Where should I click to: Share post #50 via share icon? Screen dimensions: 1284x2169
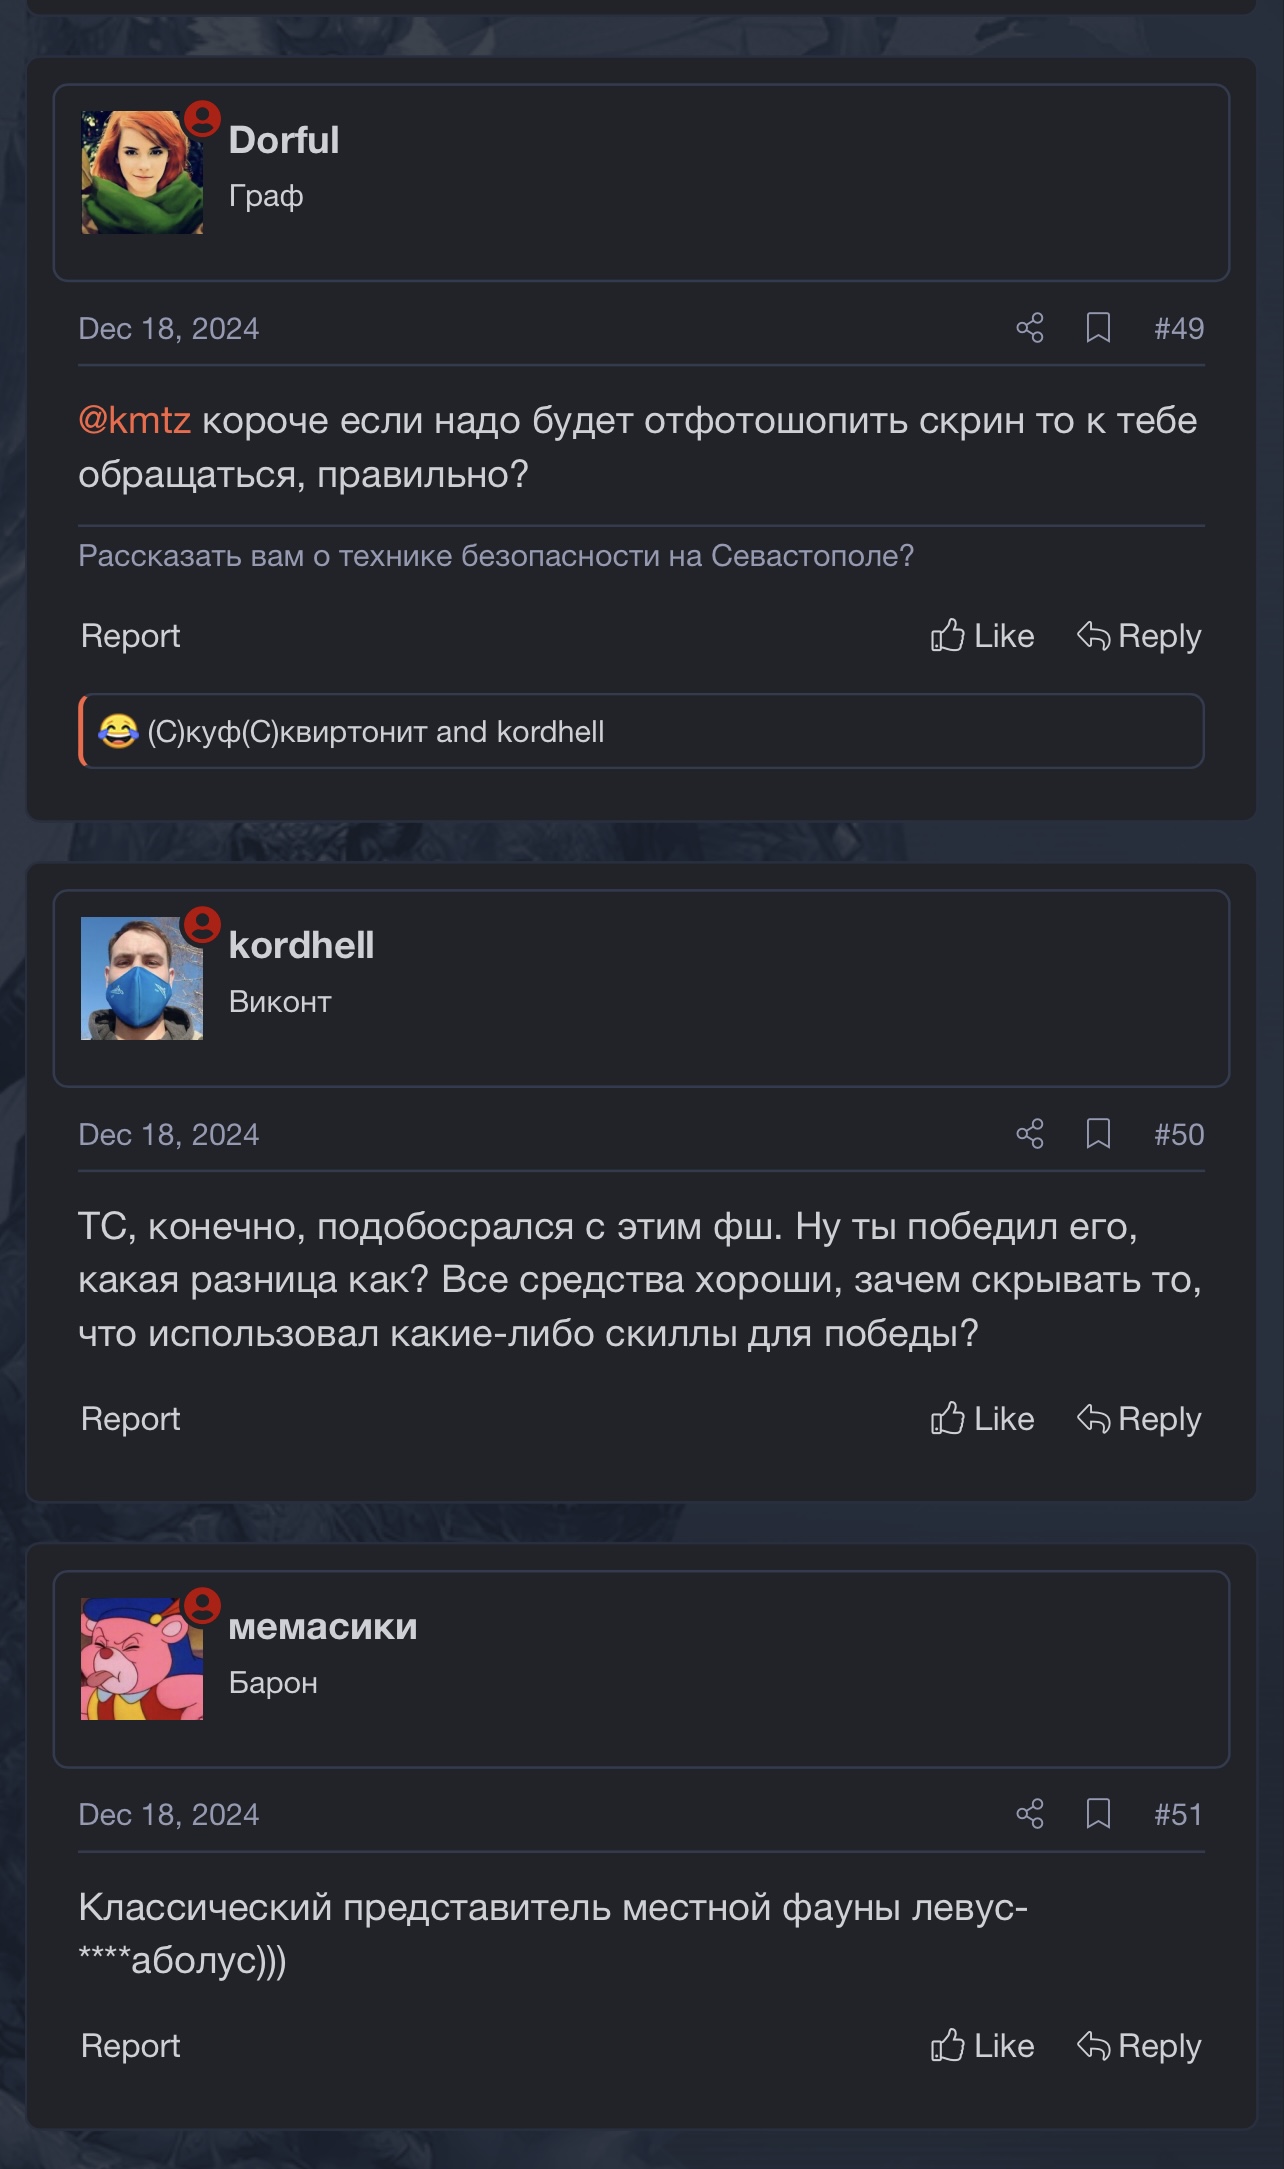[1030, 1134]
